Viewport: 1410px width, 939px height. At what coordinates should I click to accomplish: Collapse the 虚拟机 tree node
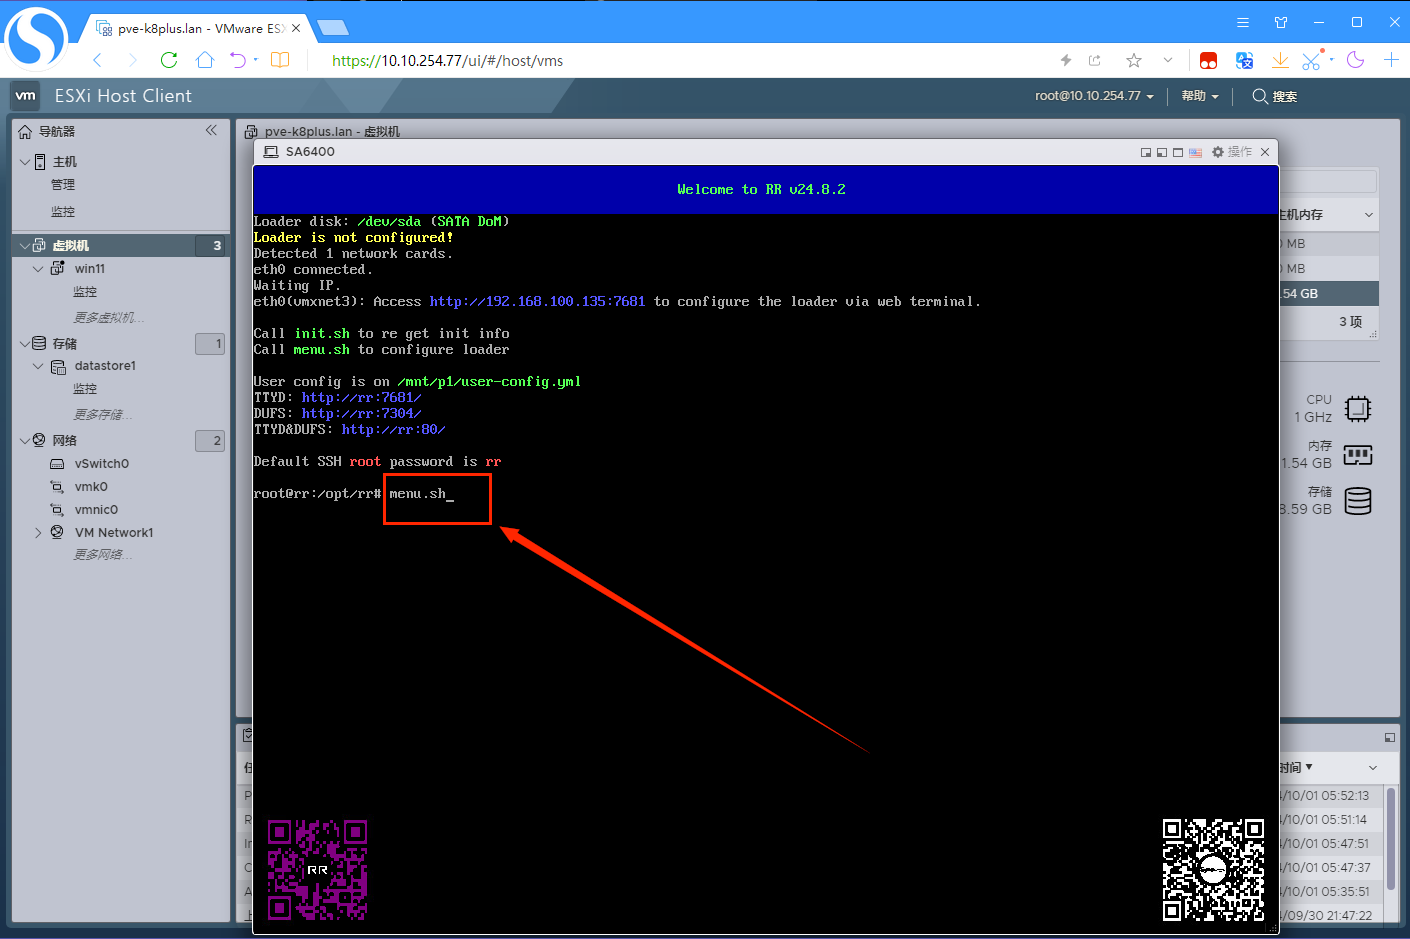(x=23, y=245)
